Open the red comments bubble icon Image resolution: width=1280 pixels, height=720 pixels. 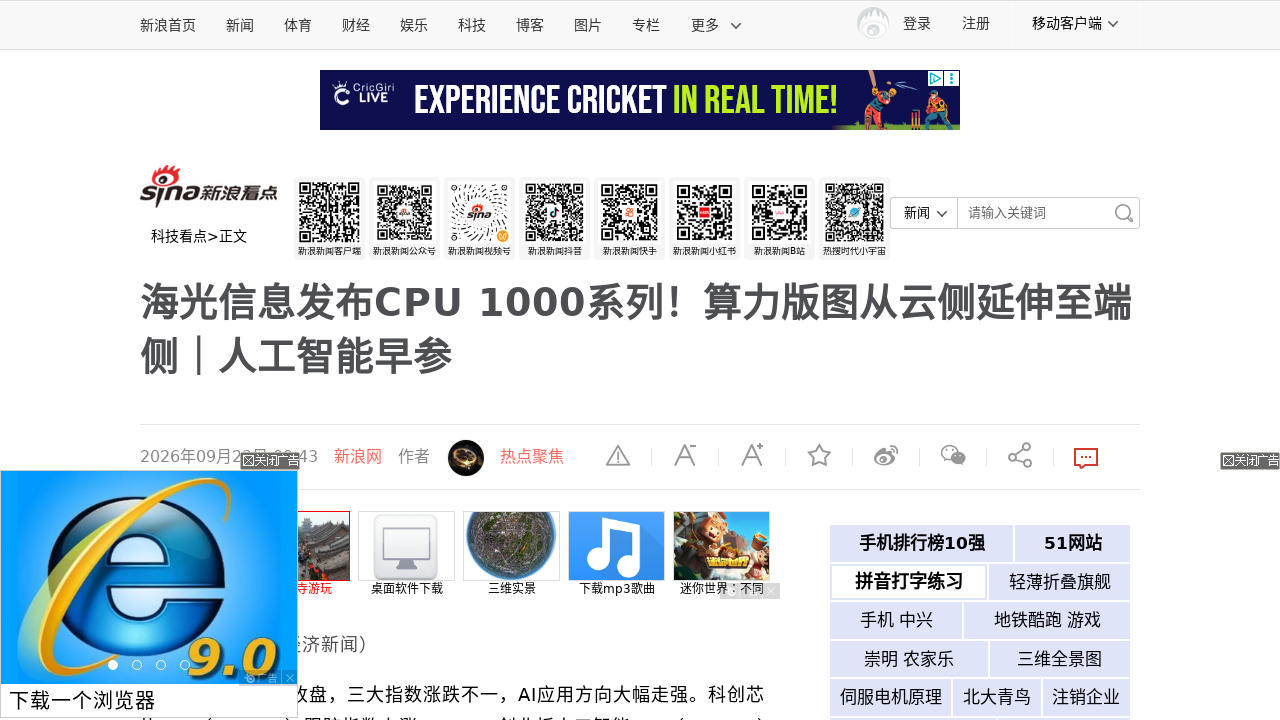(x=1086, y=458)
